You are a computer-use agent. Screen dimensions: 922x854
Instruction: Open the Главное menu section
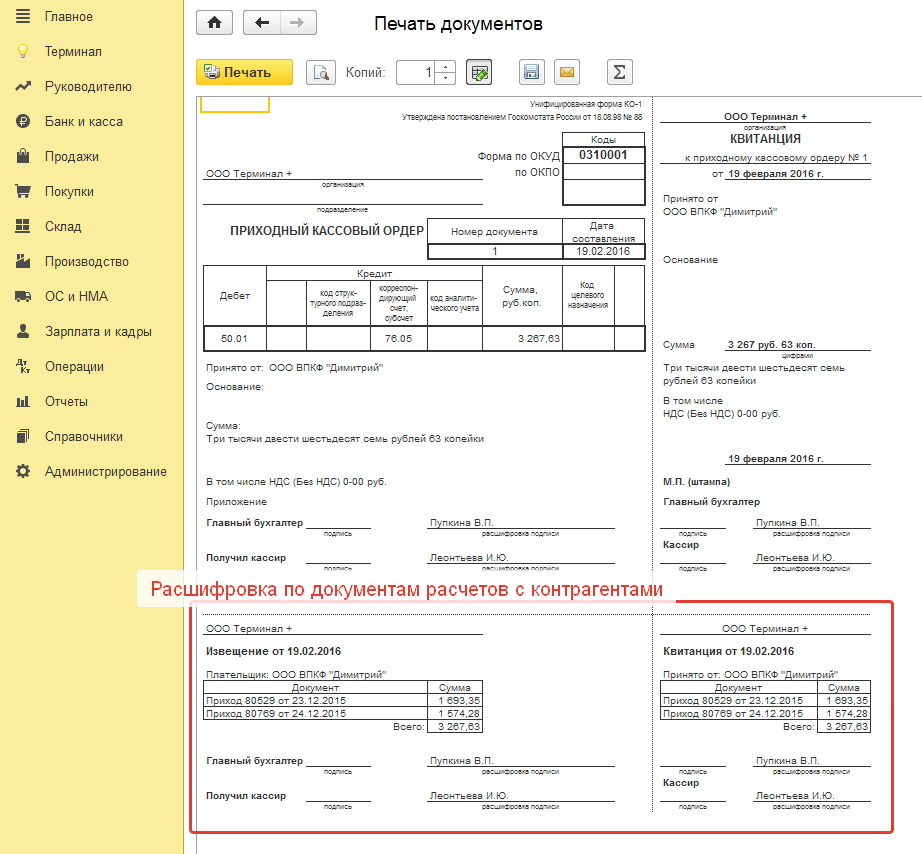pos(68,17)
